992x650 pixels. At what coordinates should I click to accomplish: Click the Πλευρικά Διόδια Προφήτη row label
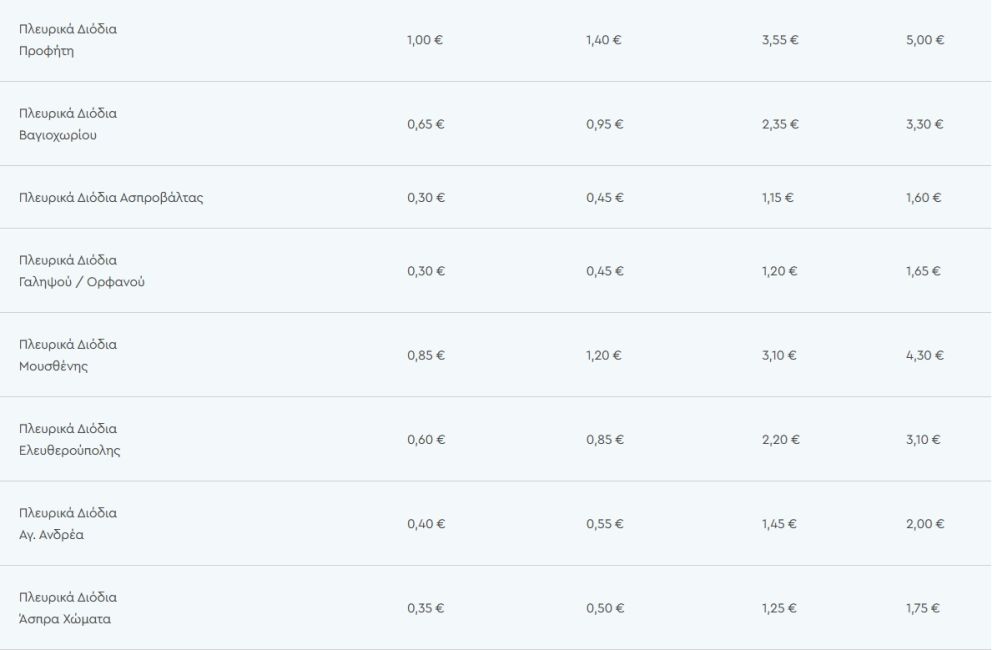point(68,40)
